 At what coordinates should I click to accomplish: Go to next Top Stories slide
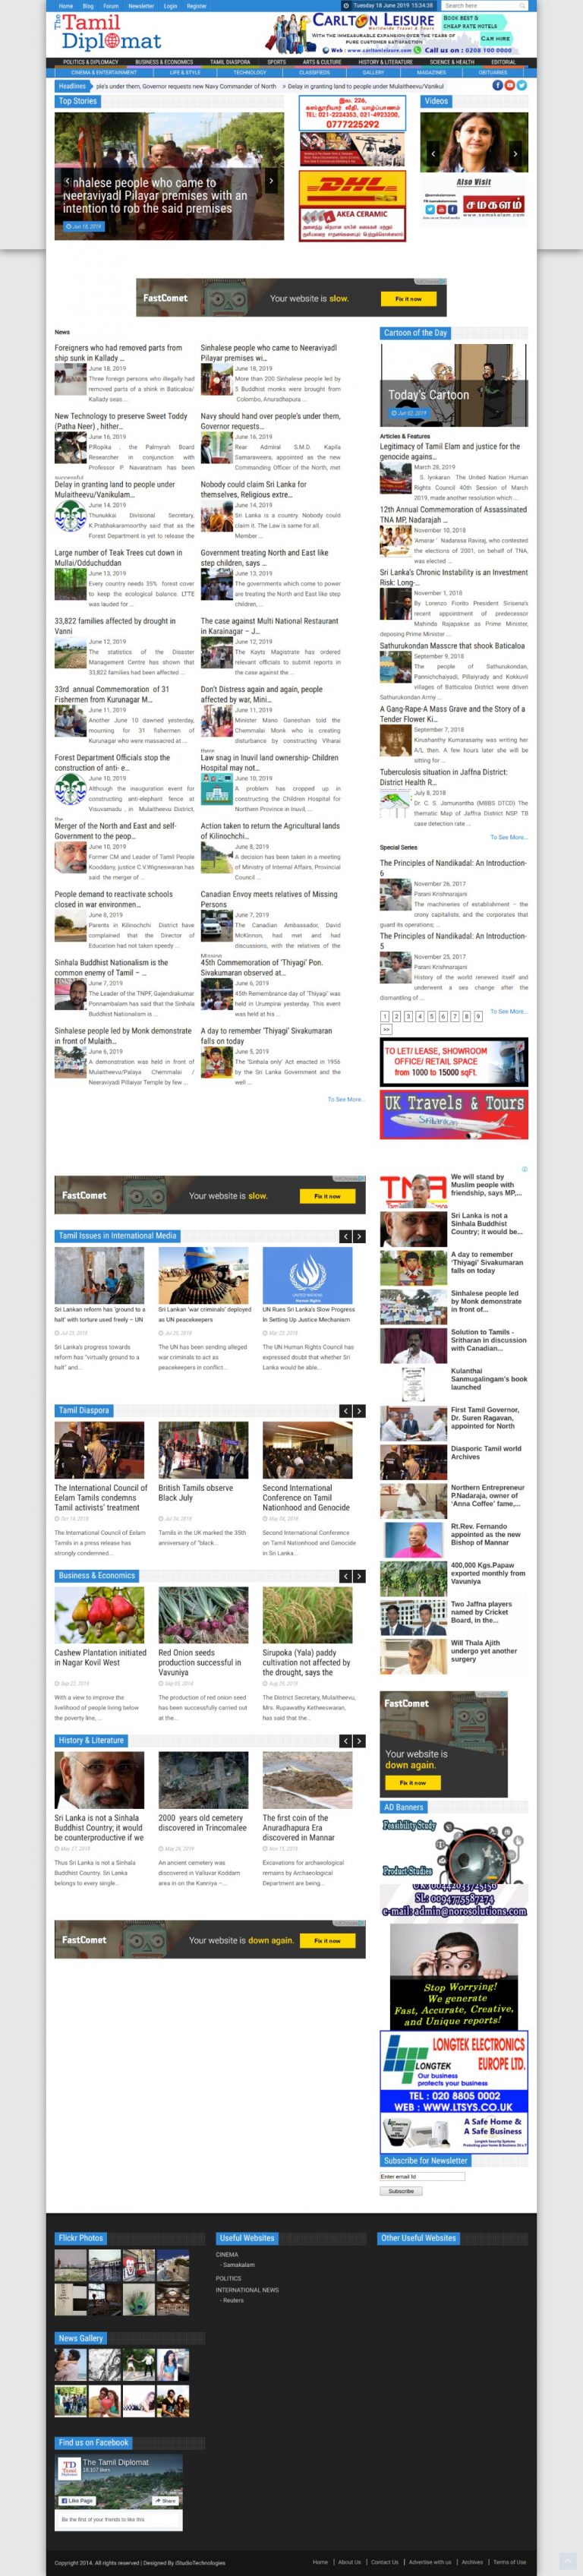tap(271, 182)
